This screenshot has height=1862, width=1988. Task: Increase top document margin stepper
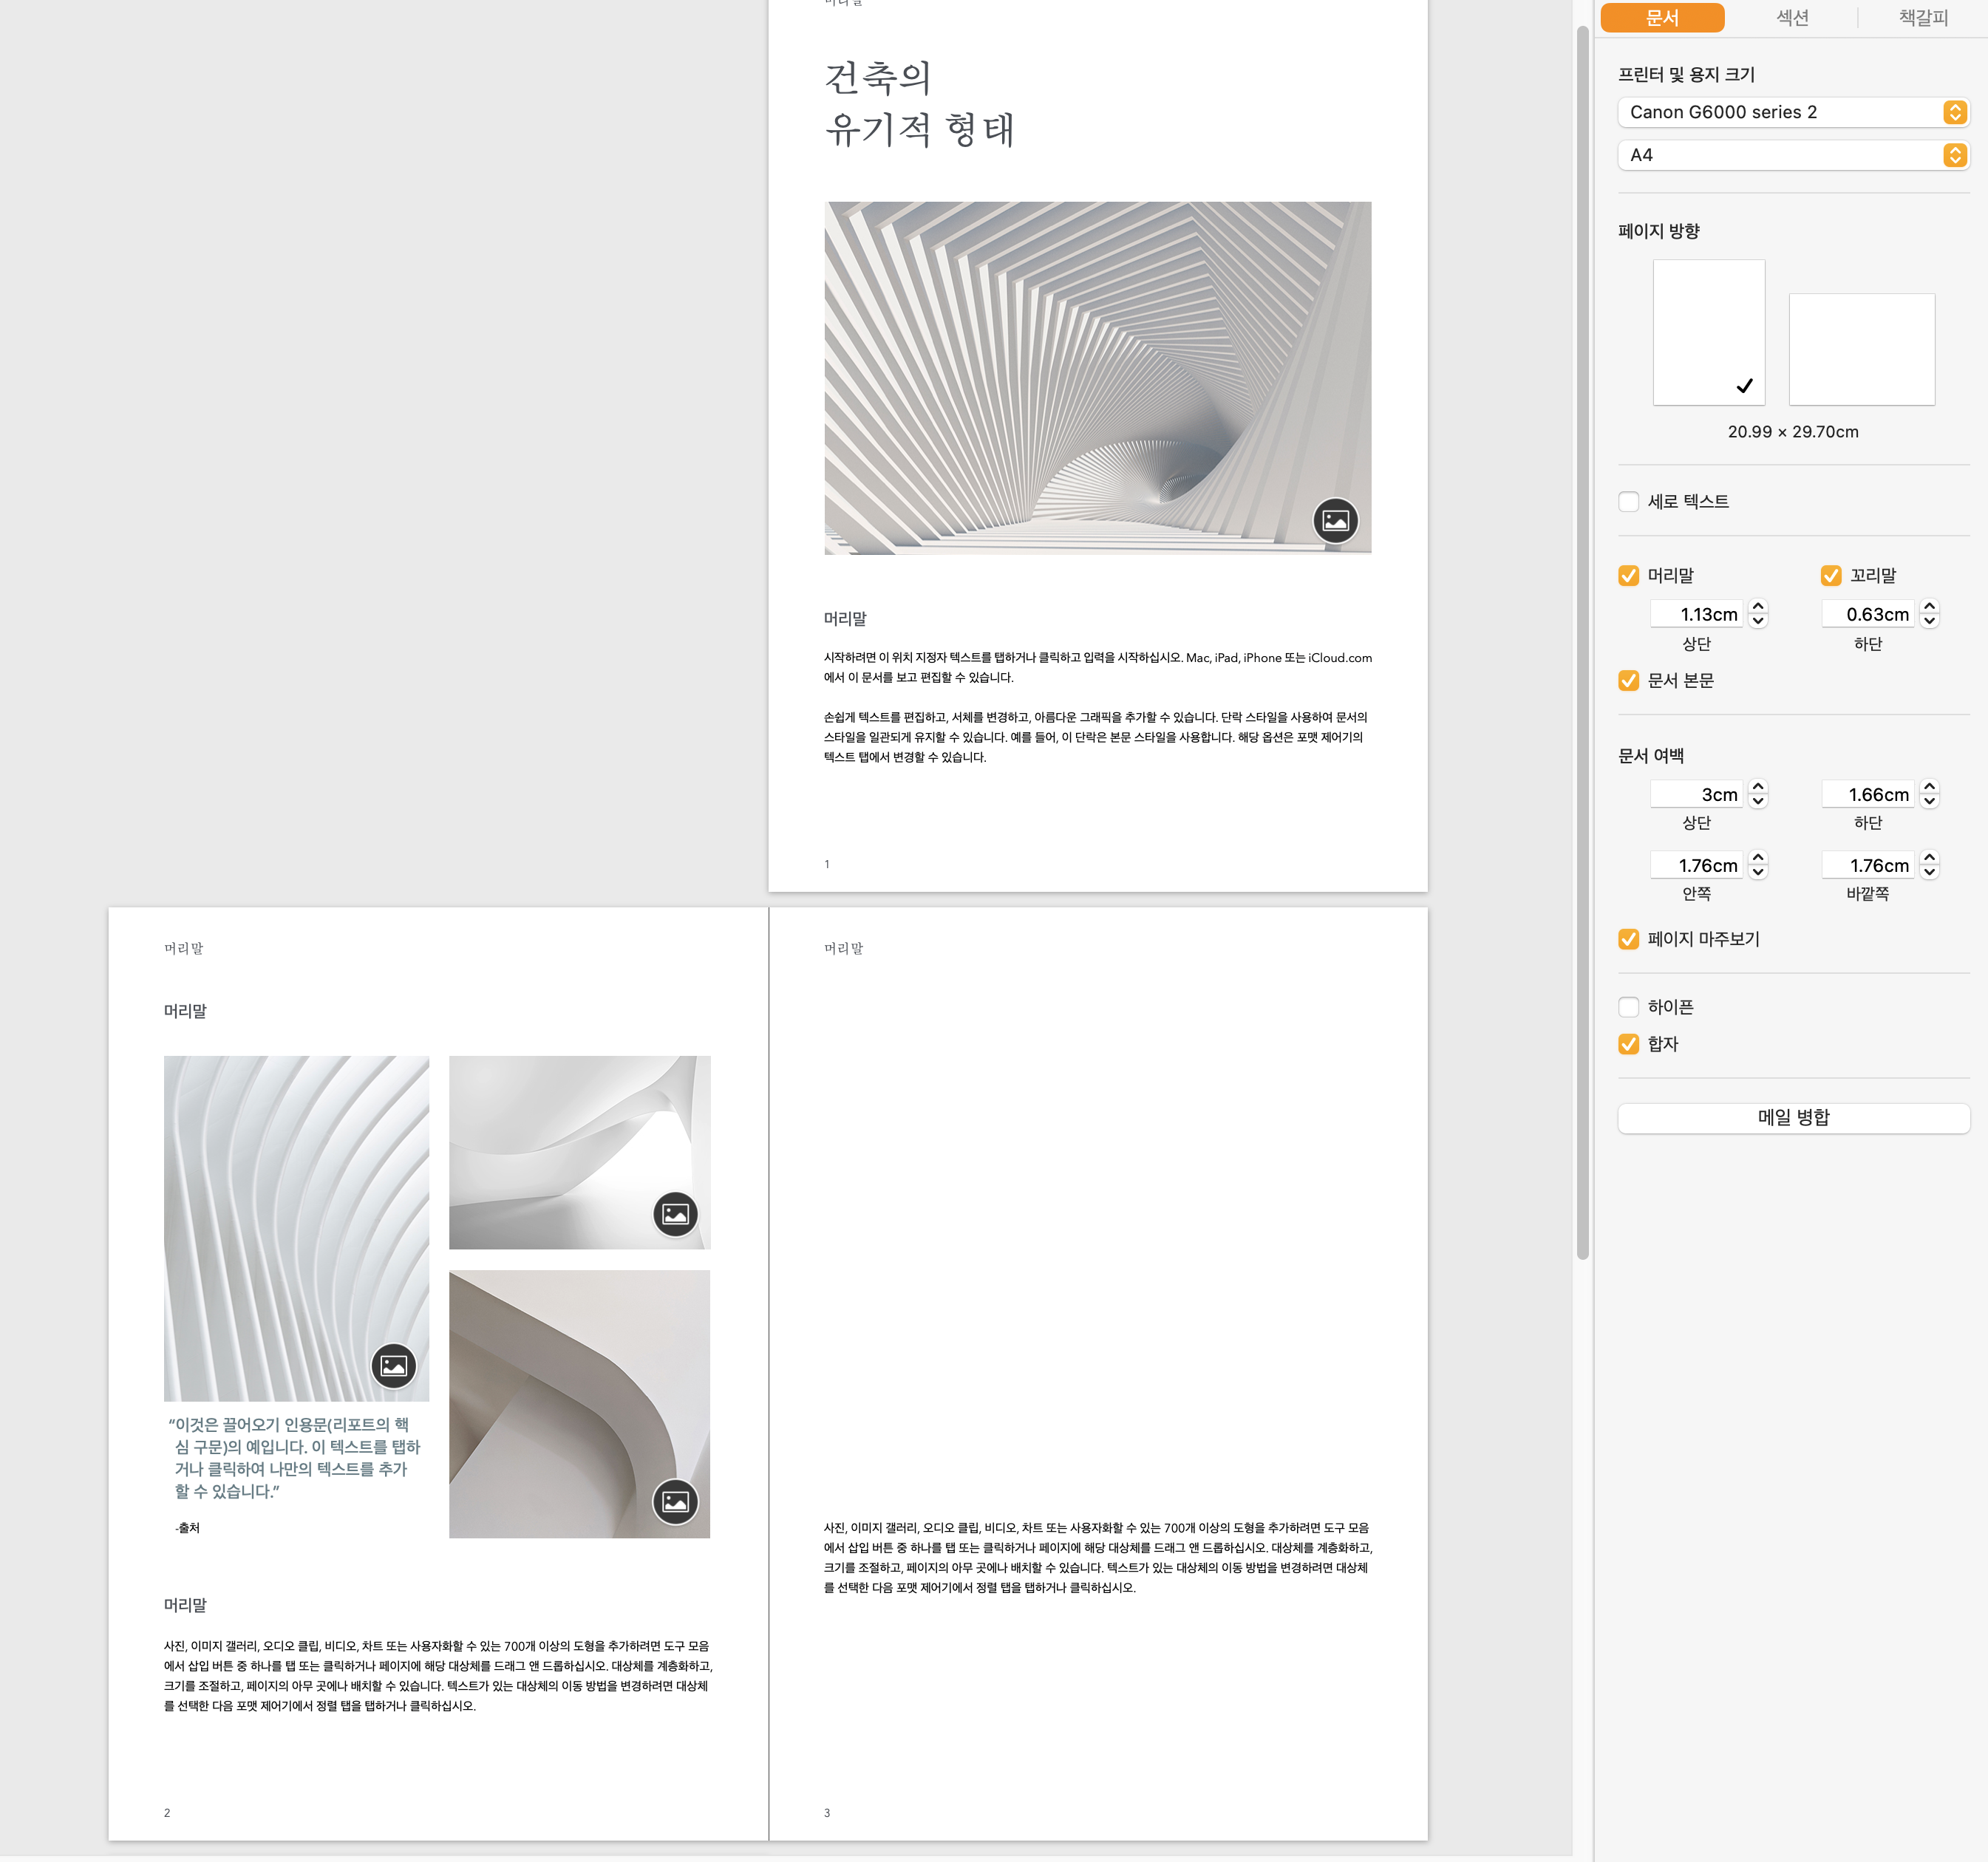pyautogui.click(x=1758, y=786)
